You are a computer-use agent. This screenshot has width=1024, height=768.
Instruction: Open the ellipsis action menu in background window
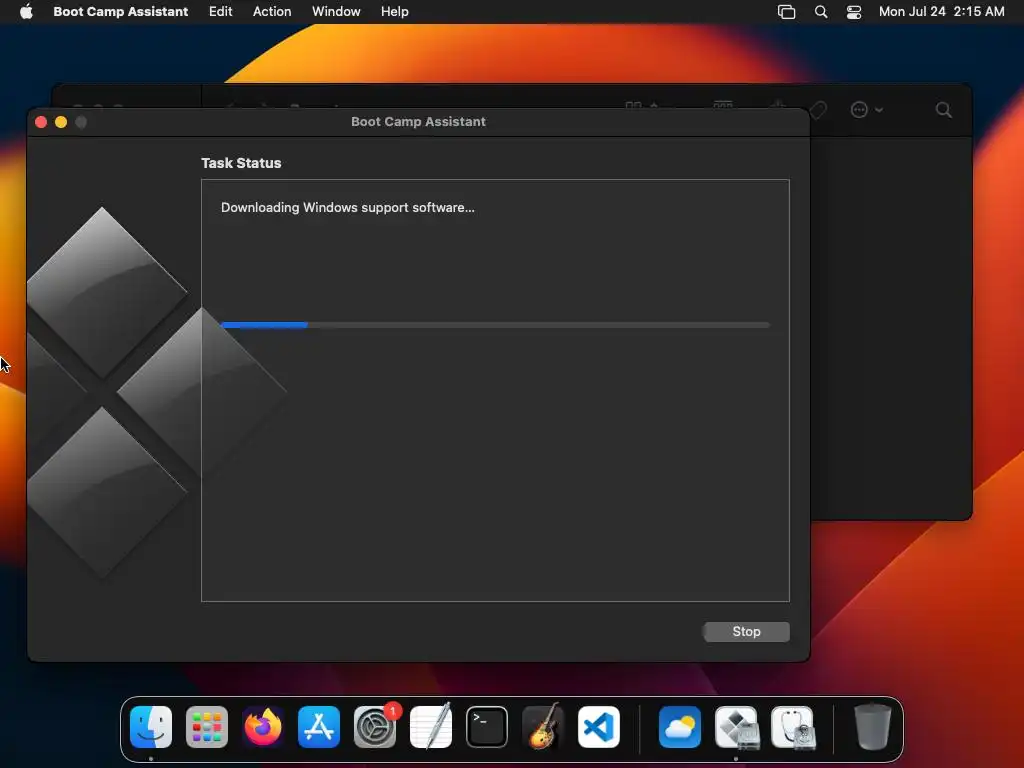coord(866,110)
